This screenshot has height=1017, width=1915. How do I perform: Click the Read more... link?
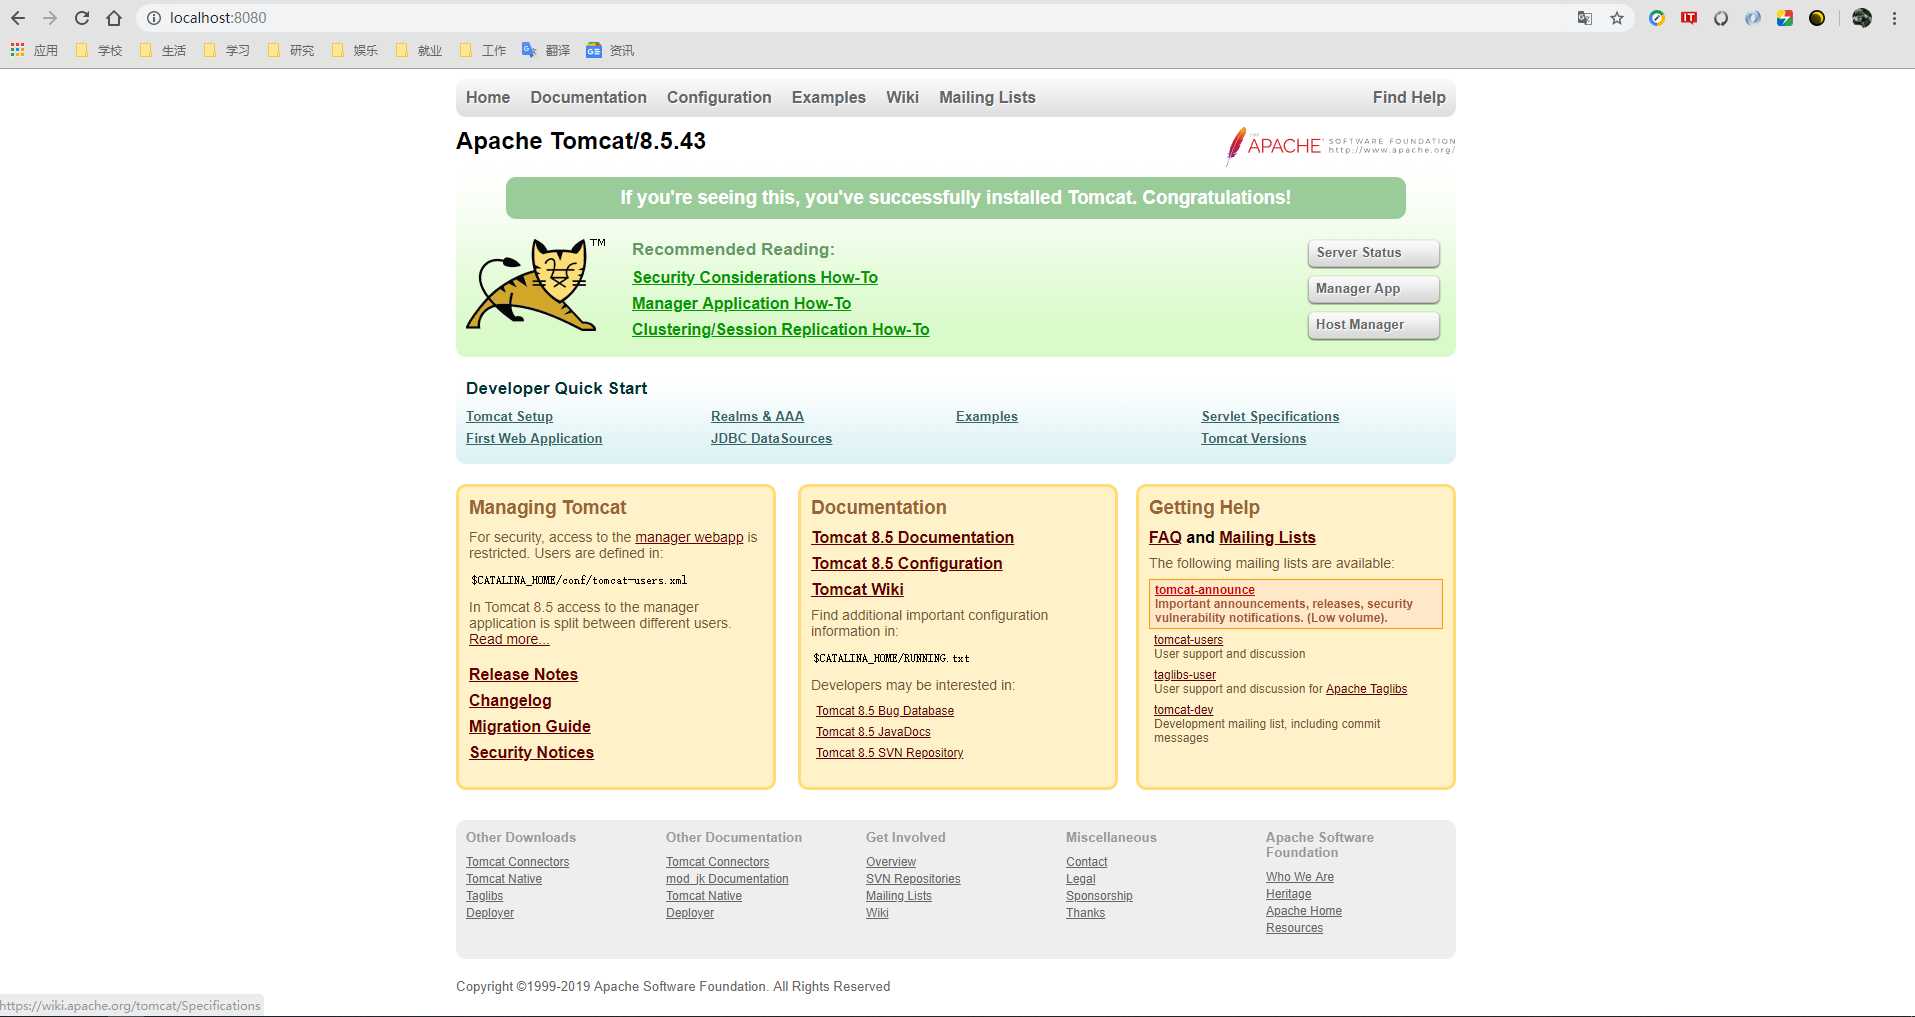tap(509, 639)
